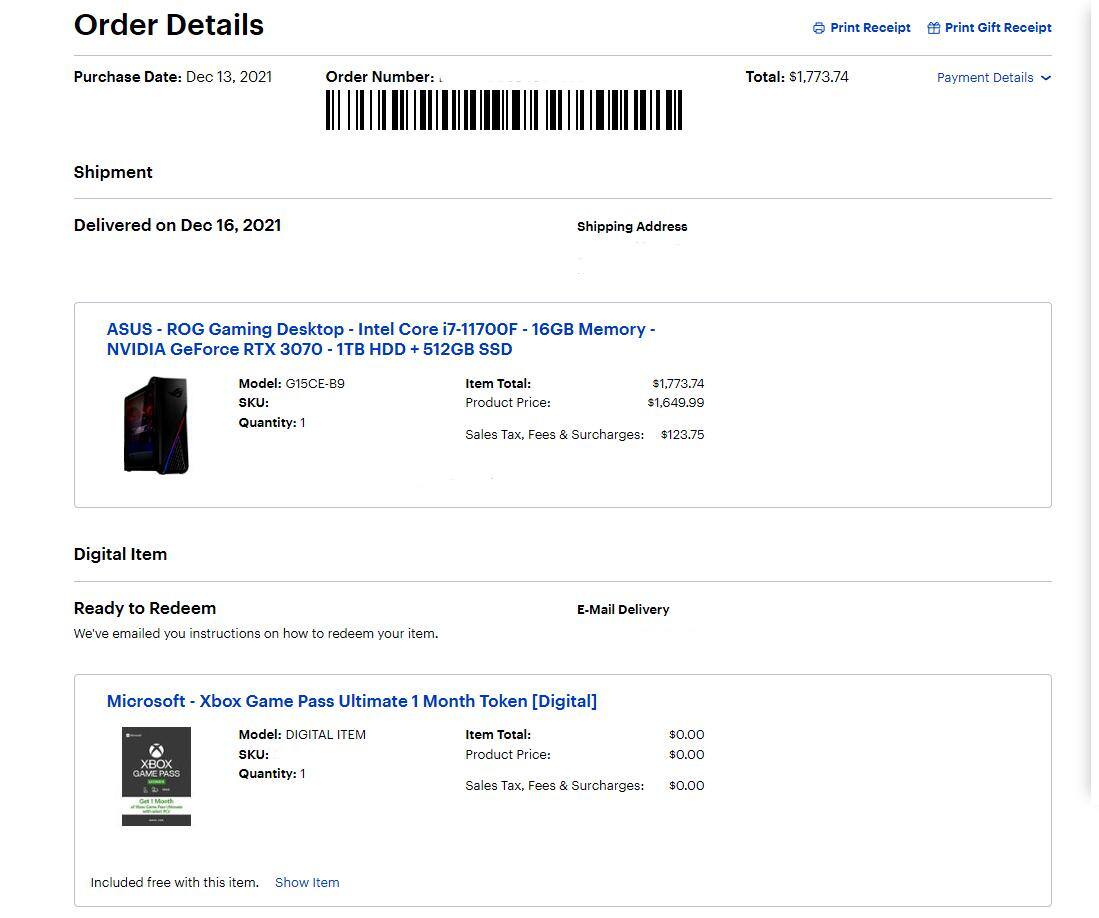Viewport: 1099px width, 918px height.
Task: Open the Xbox Game Pass Ultimate product link
Action: point(352,700)
